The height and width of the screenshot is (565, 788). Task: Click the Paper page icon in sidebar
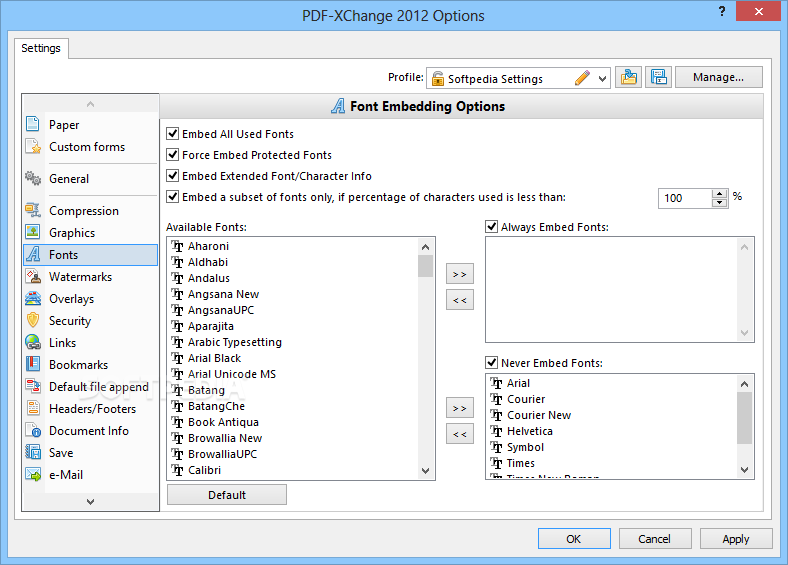(x=33, y=124)
